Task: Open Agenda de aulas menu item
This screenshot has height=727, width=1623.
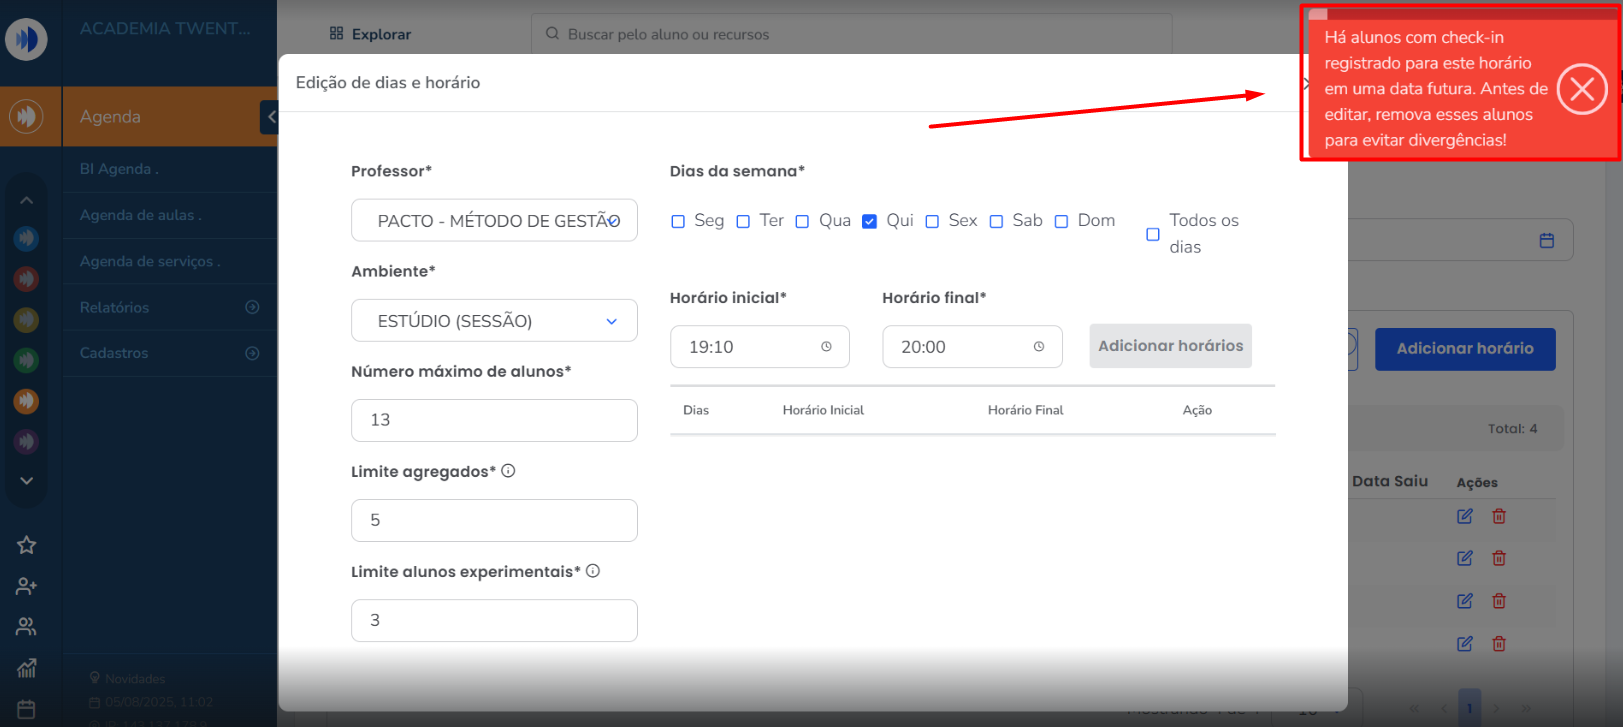Action: 141,215
